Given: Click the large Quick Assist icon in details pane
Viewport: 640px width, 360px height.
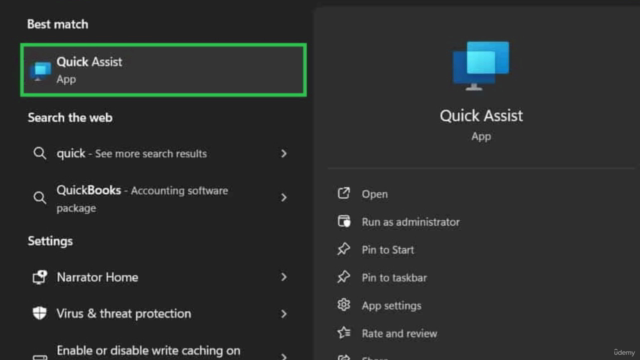Looking at the screenshot, I should (481, 65).
